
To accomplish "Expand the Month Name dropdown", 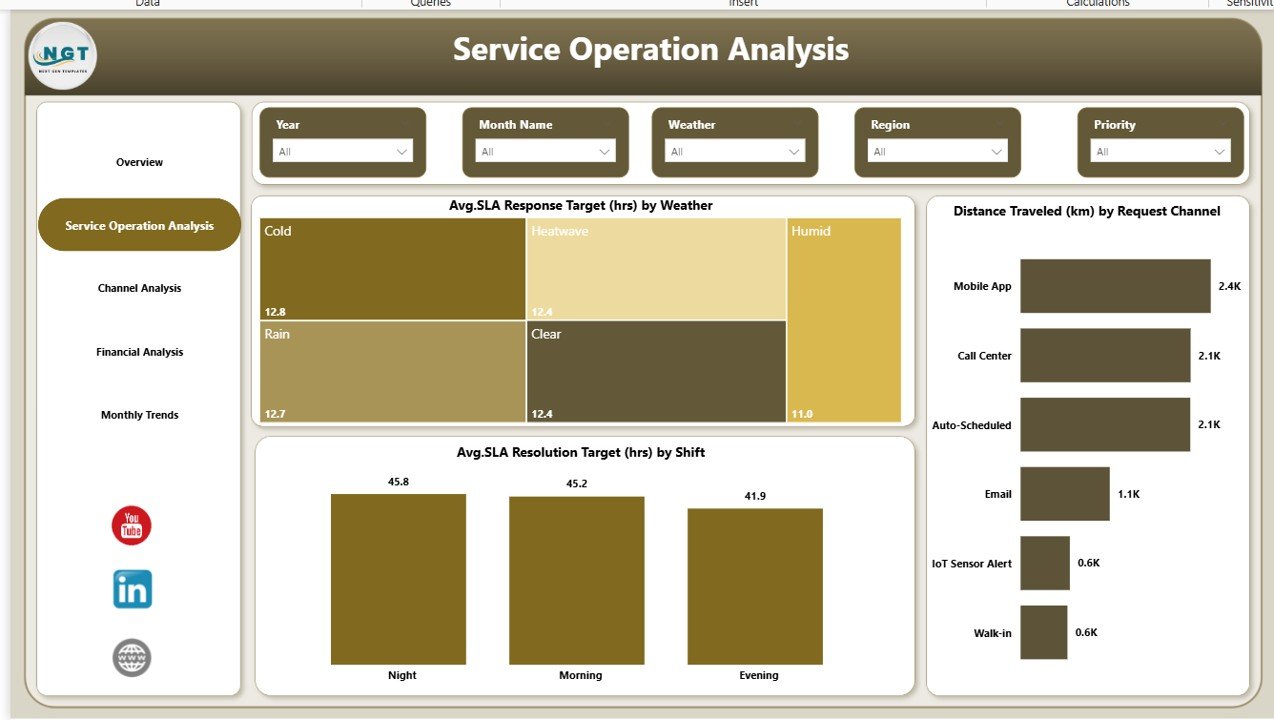I will [x=604, y=151].
